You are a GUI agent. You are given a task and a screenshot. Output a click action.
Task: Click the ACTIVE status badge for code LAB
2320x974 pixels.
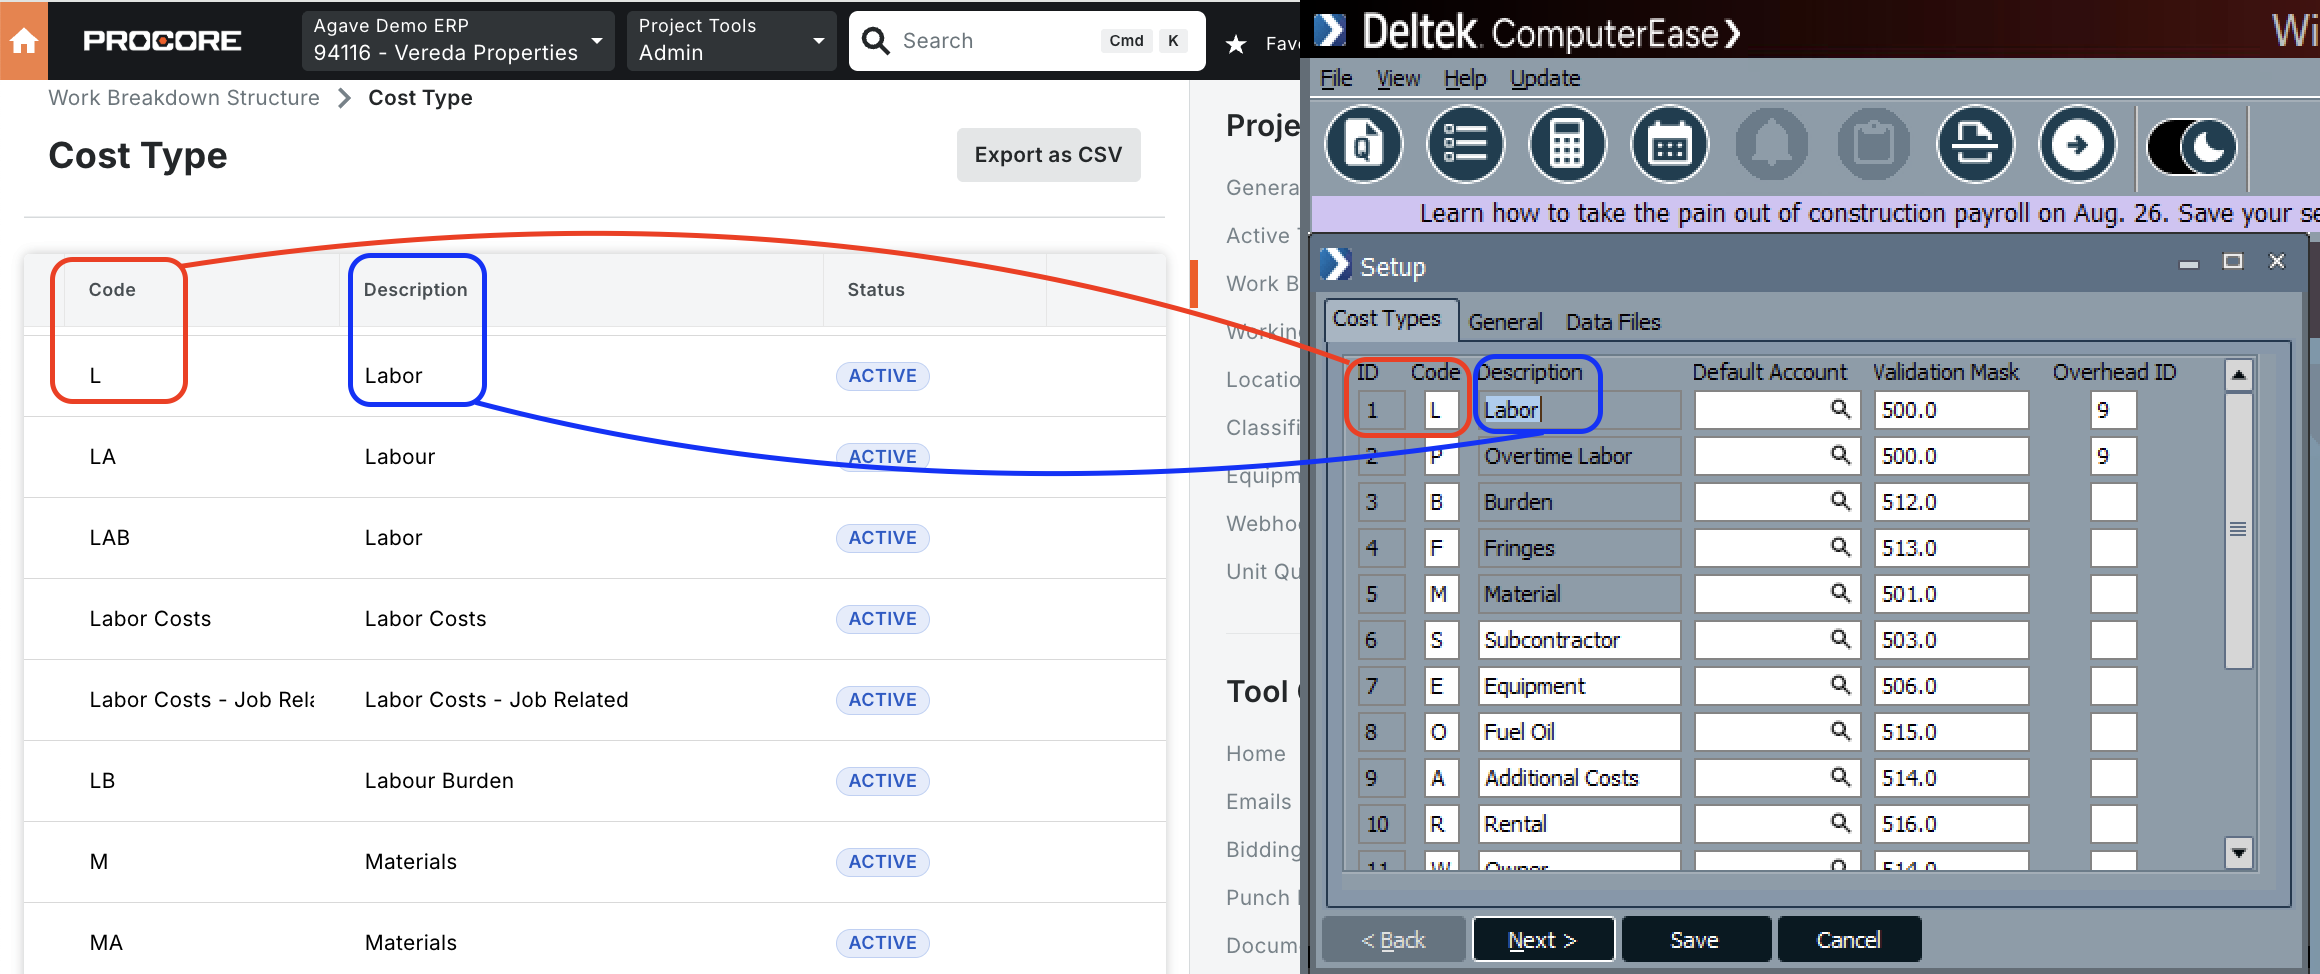click(x=882, y=538)
